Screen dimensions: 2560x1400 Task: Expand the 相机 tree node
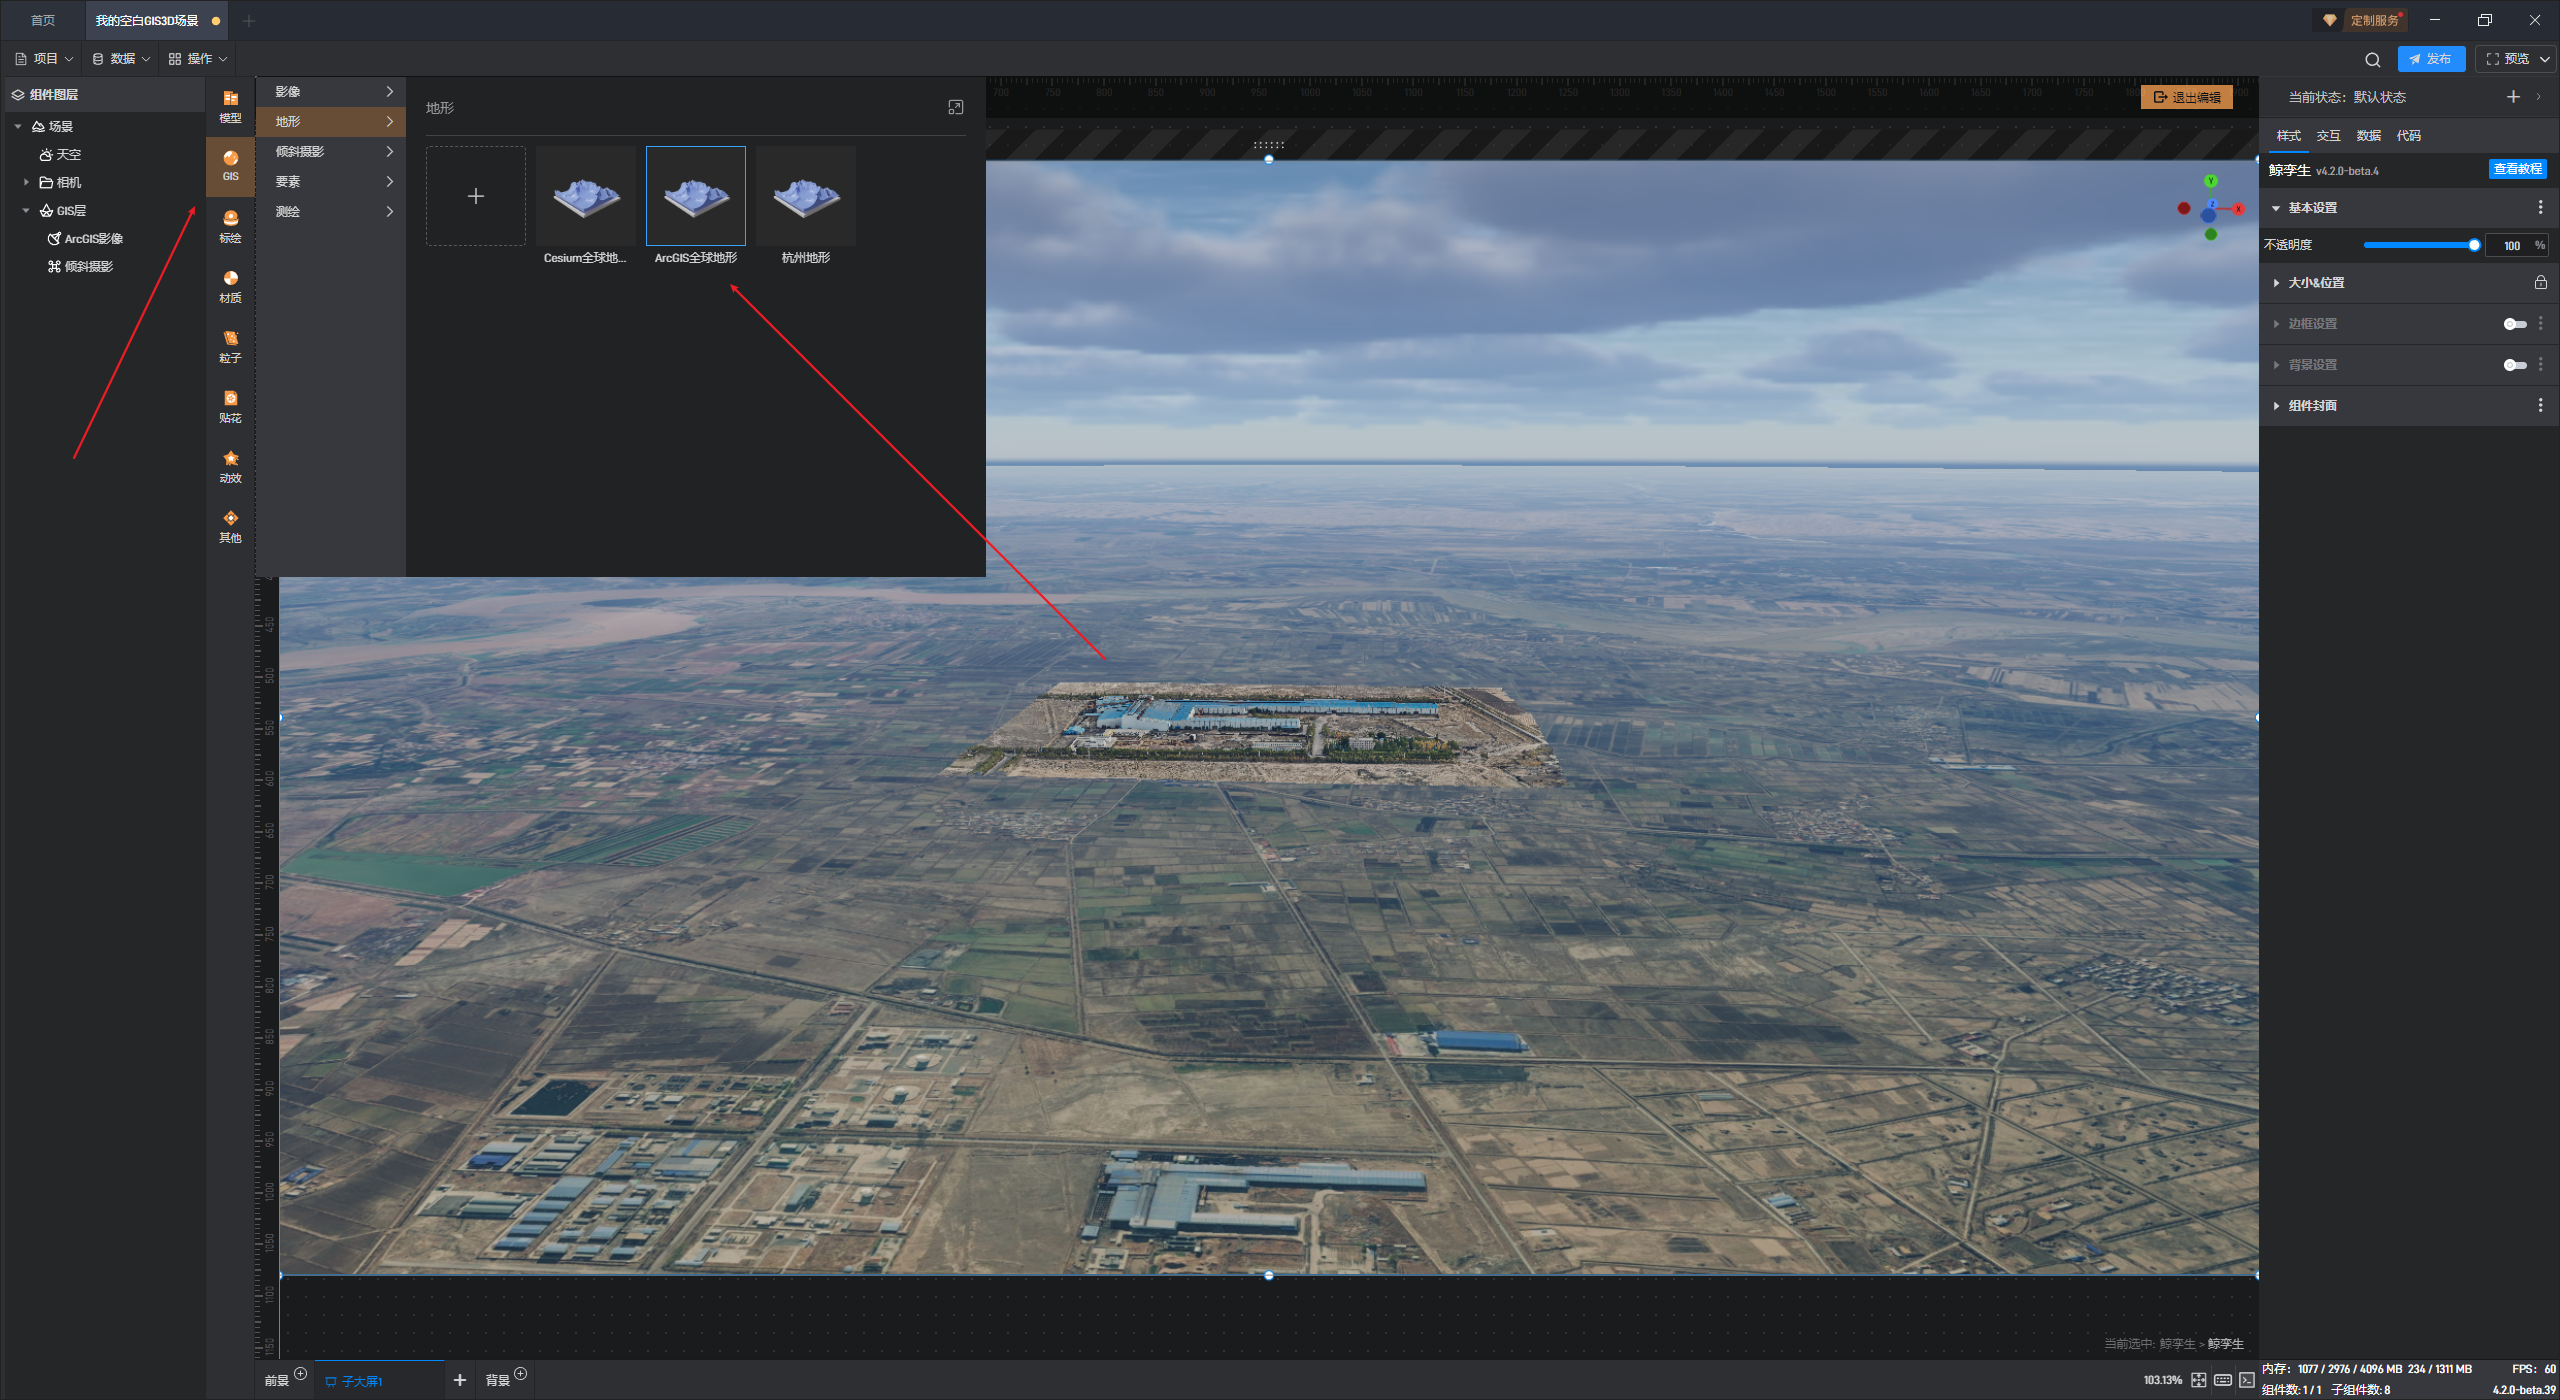point(26,182)
